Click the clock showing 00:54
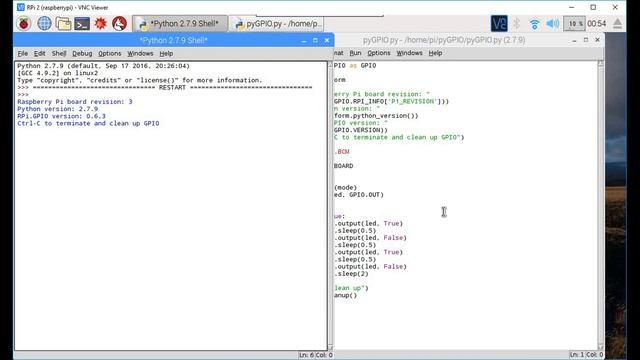The height and width of the screenshot is (360, 640). click(x=596, y=24)
